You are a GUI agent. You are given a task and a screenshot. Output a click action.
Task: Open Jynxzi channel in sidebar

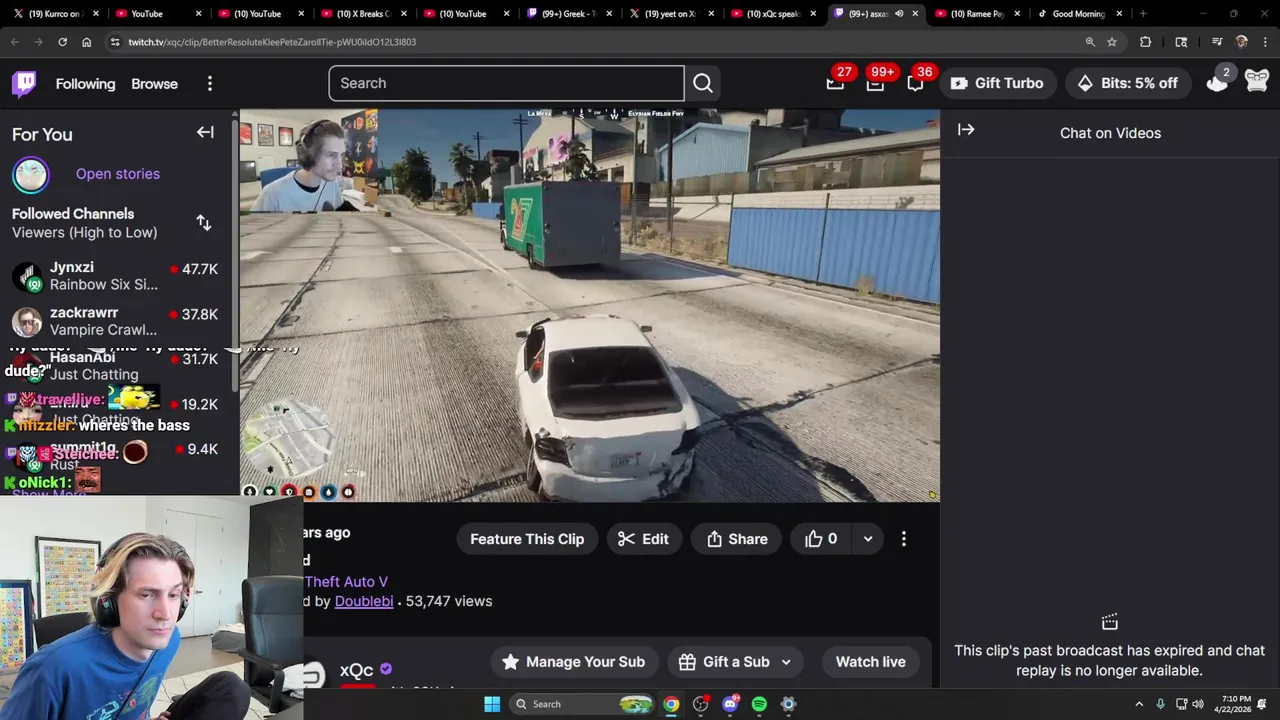pos(118,276)
